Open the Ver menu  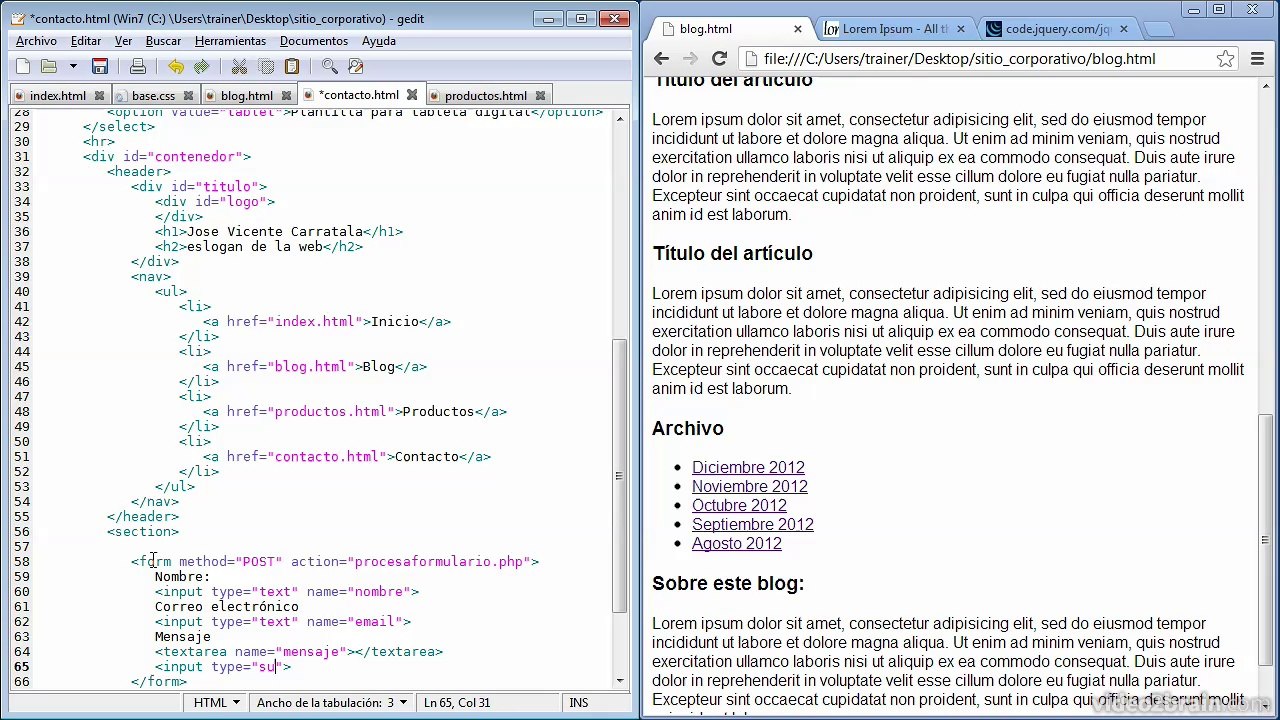click(x=123, y=41)
